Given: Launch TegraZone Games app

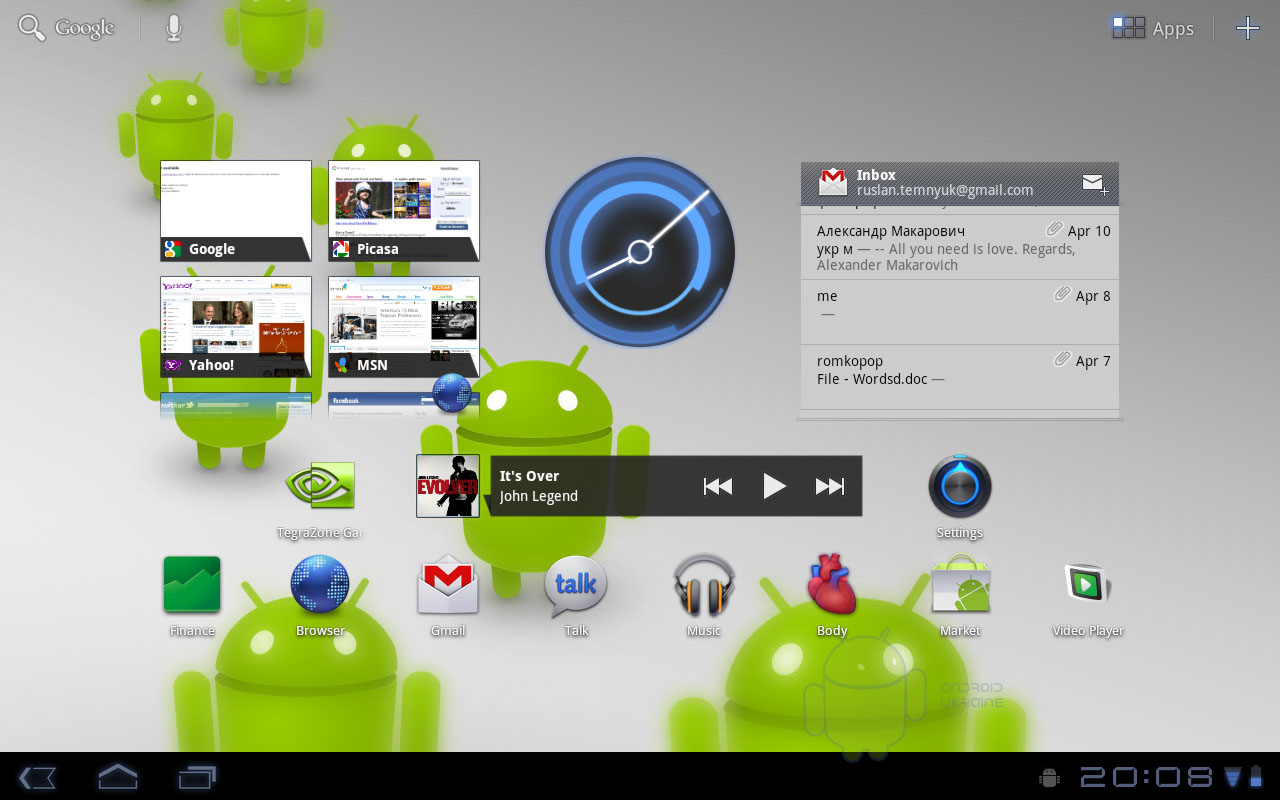Looking at the screenshot, I should [320, 498].
